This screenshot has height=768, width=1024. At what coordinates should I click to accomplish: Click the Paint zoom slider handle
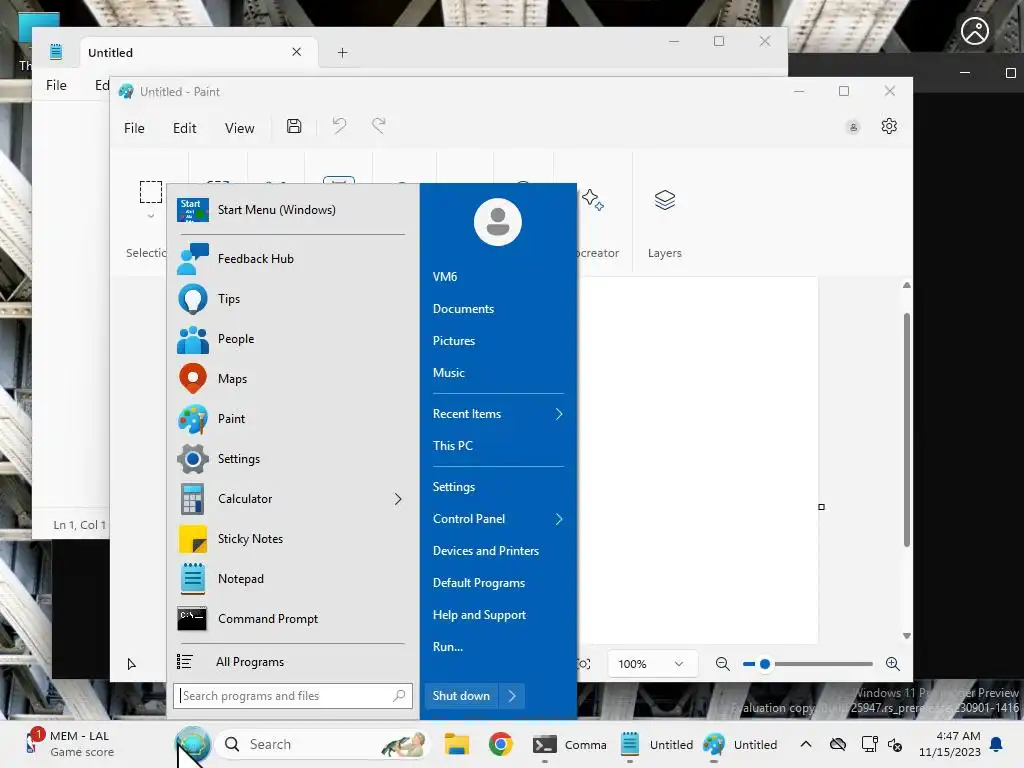pos(765,664)
